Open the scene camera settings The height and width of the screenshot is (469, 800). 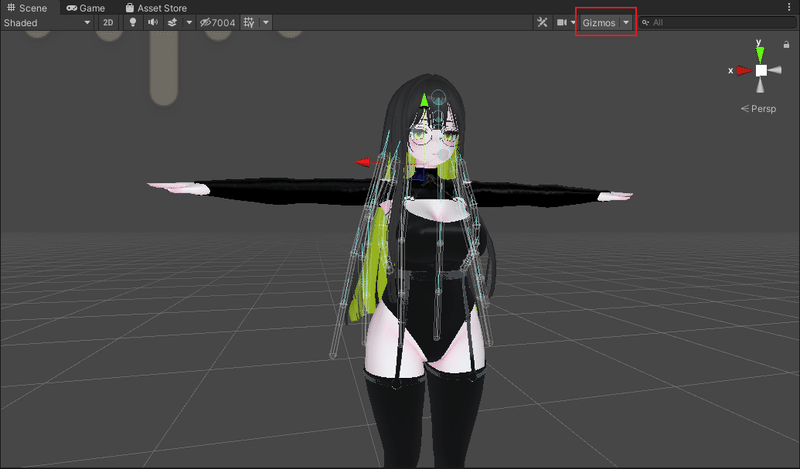(x=562, y=22)
